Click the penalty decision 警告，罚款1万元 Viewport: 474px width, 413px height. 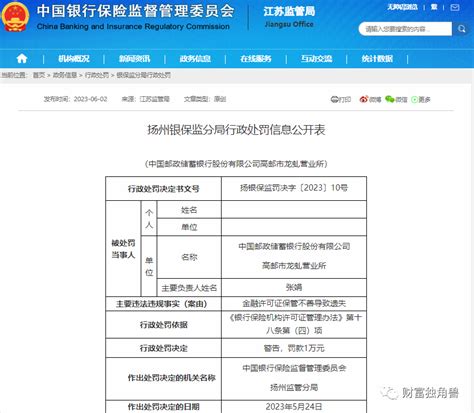(294, 348)
